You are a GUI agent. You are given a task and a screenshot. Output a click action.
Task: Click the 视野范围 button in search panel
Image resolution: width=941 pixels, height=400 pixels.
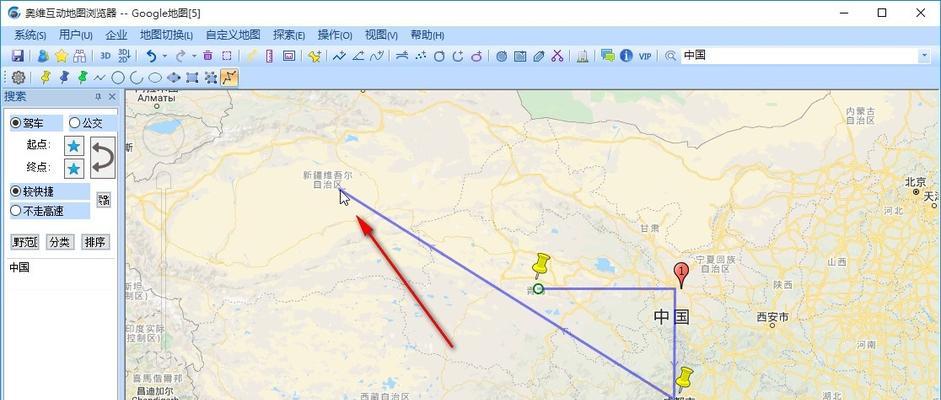pyautogui.click(x=25, y=242)
